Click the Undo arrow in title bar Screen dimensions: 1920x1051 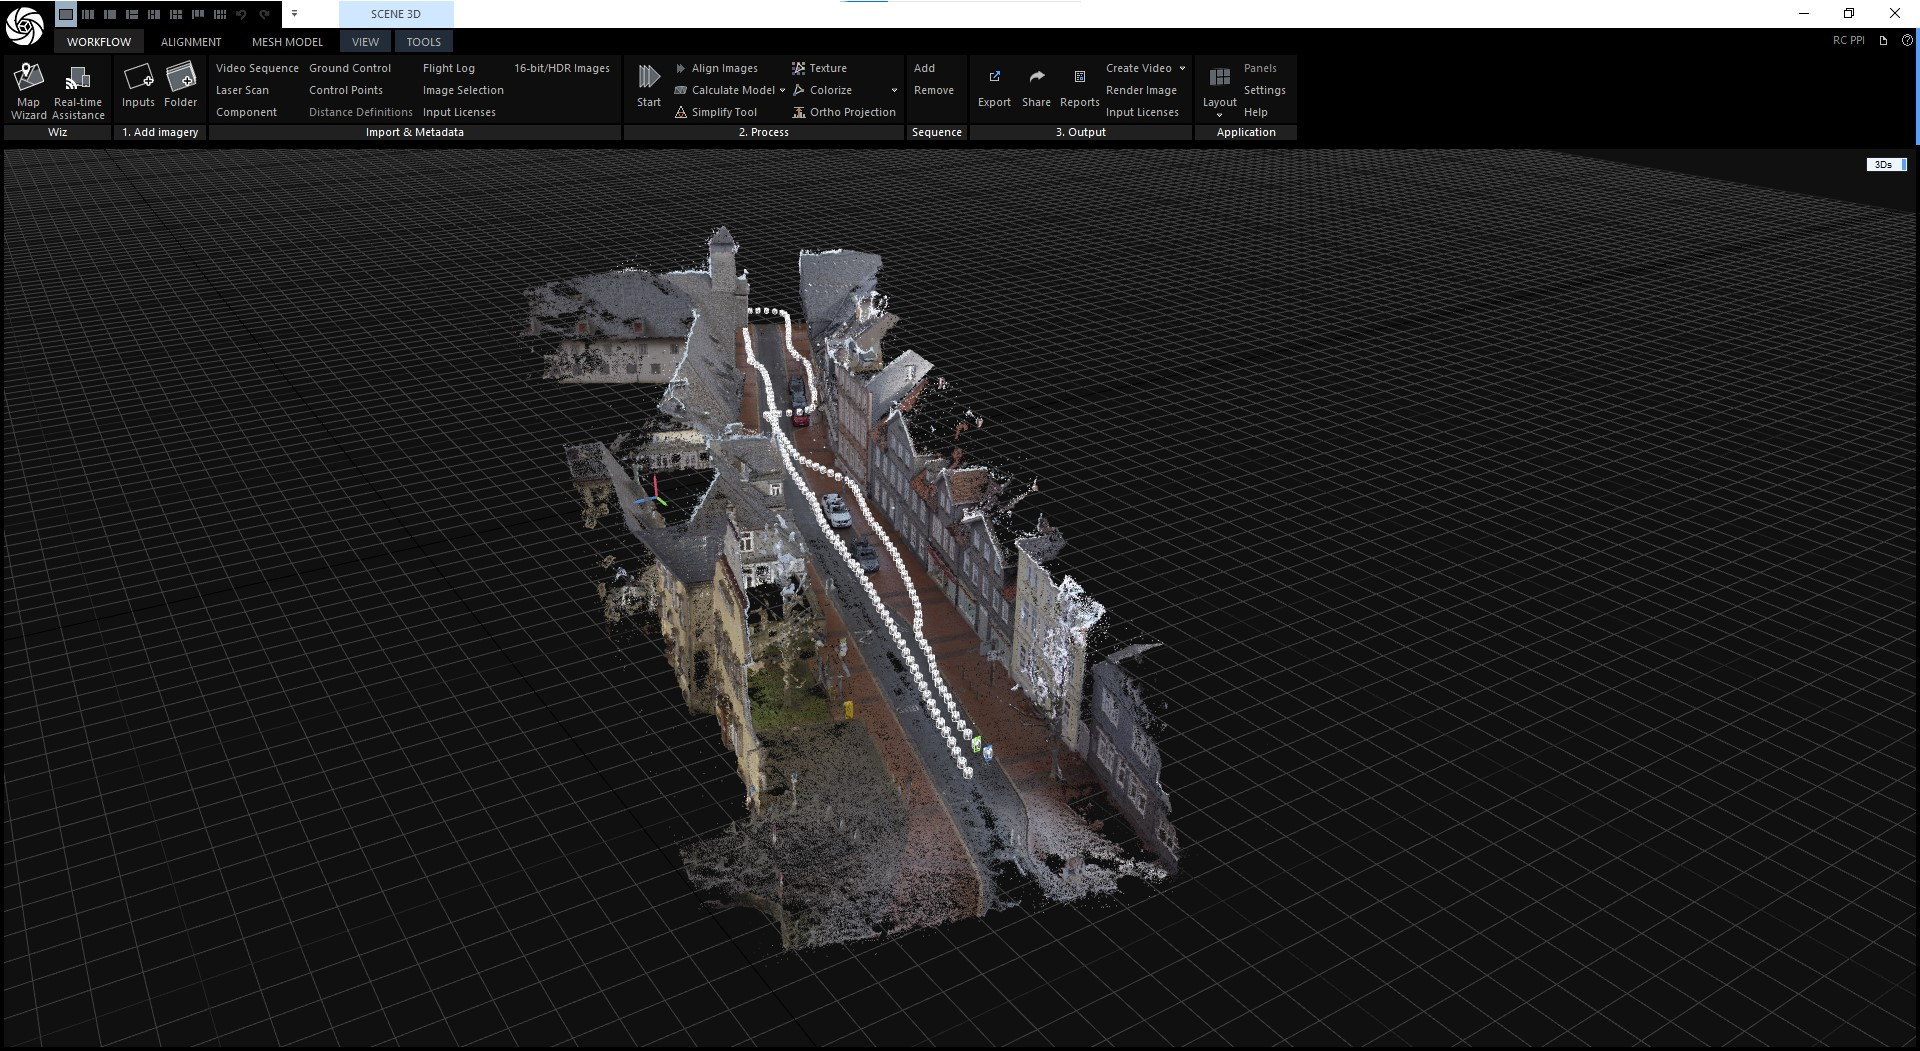(241, 14)
